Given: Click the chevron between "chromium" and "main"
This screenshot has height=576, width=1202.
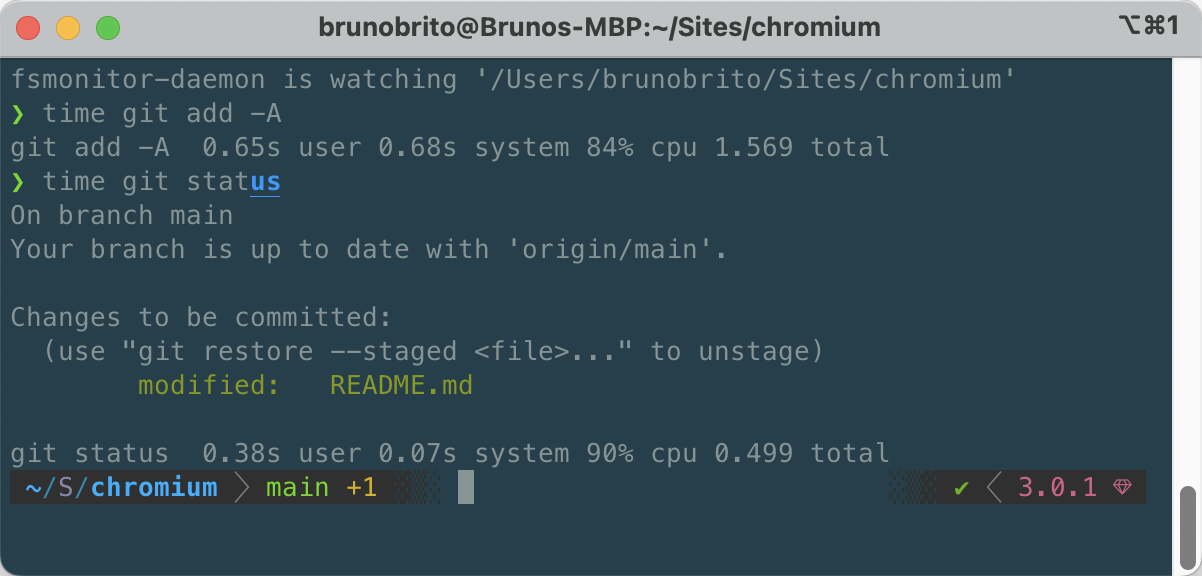Looking at the screenshot, I should click(241, 487).
